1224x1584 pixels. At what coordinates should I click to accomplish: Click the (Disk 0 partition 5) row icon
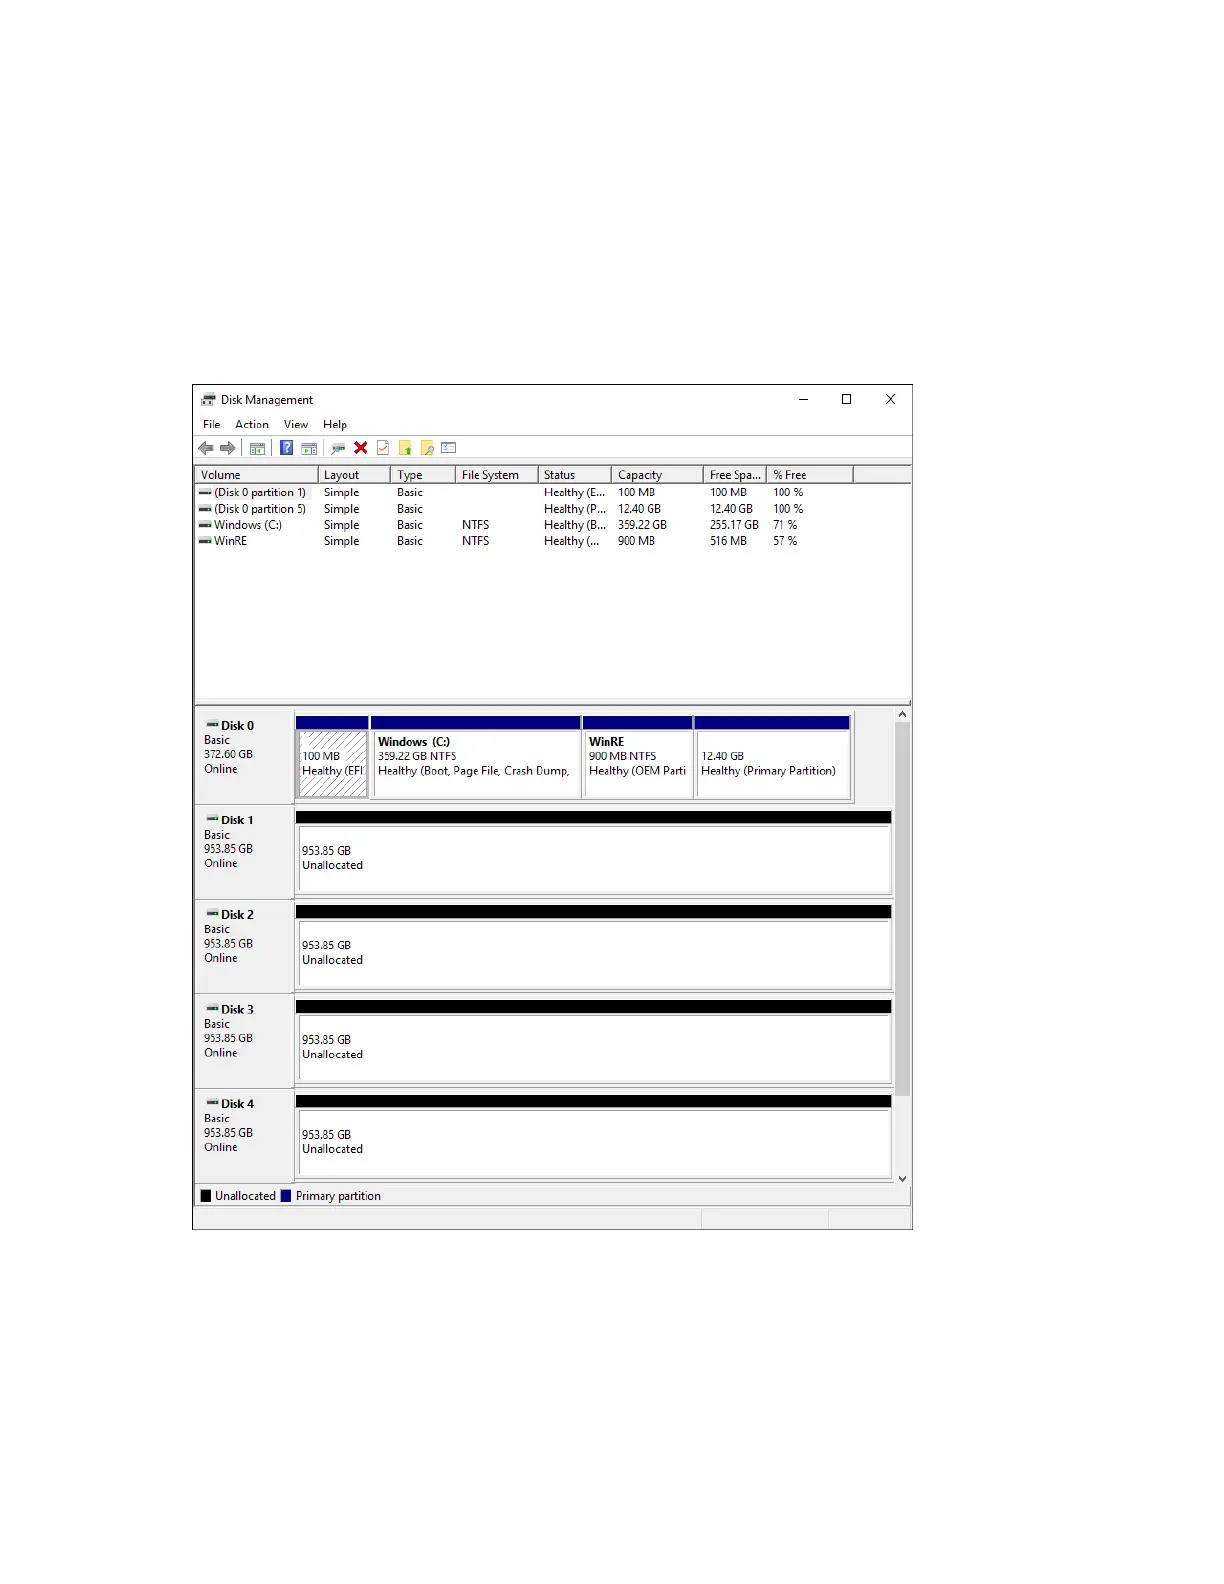[205, 509]
